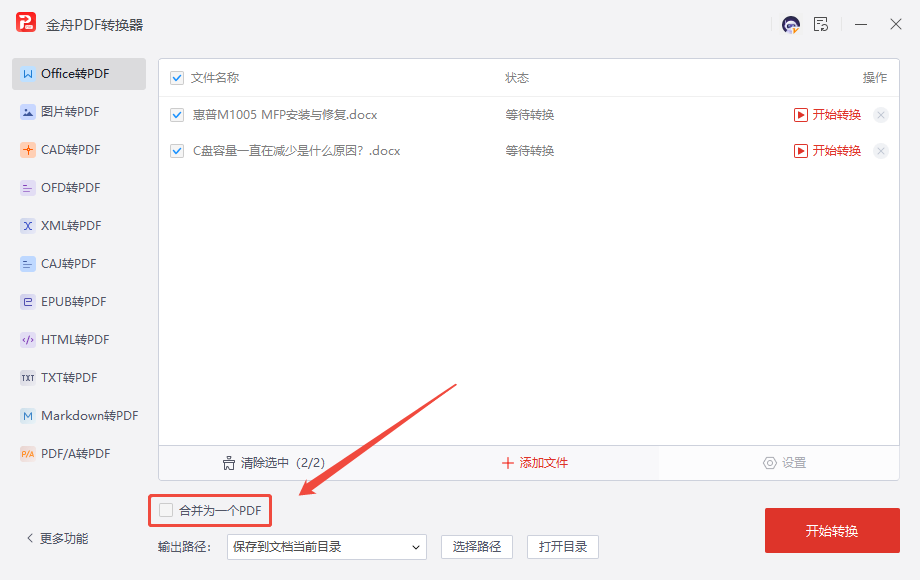
Task: Minimize the window
Action: tap(861, 25)
